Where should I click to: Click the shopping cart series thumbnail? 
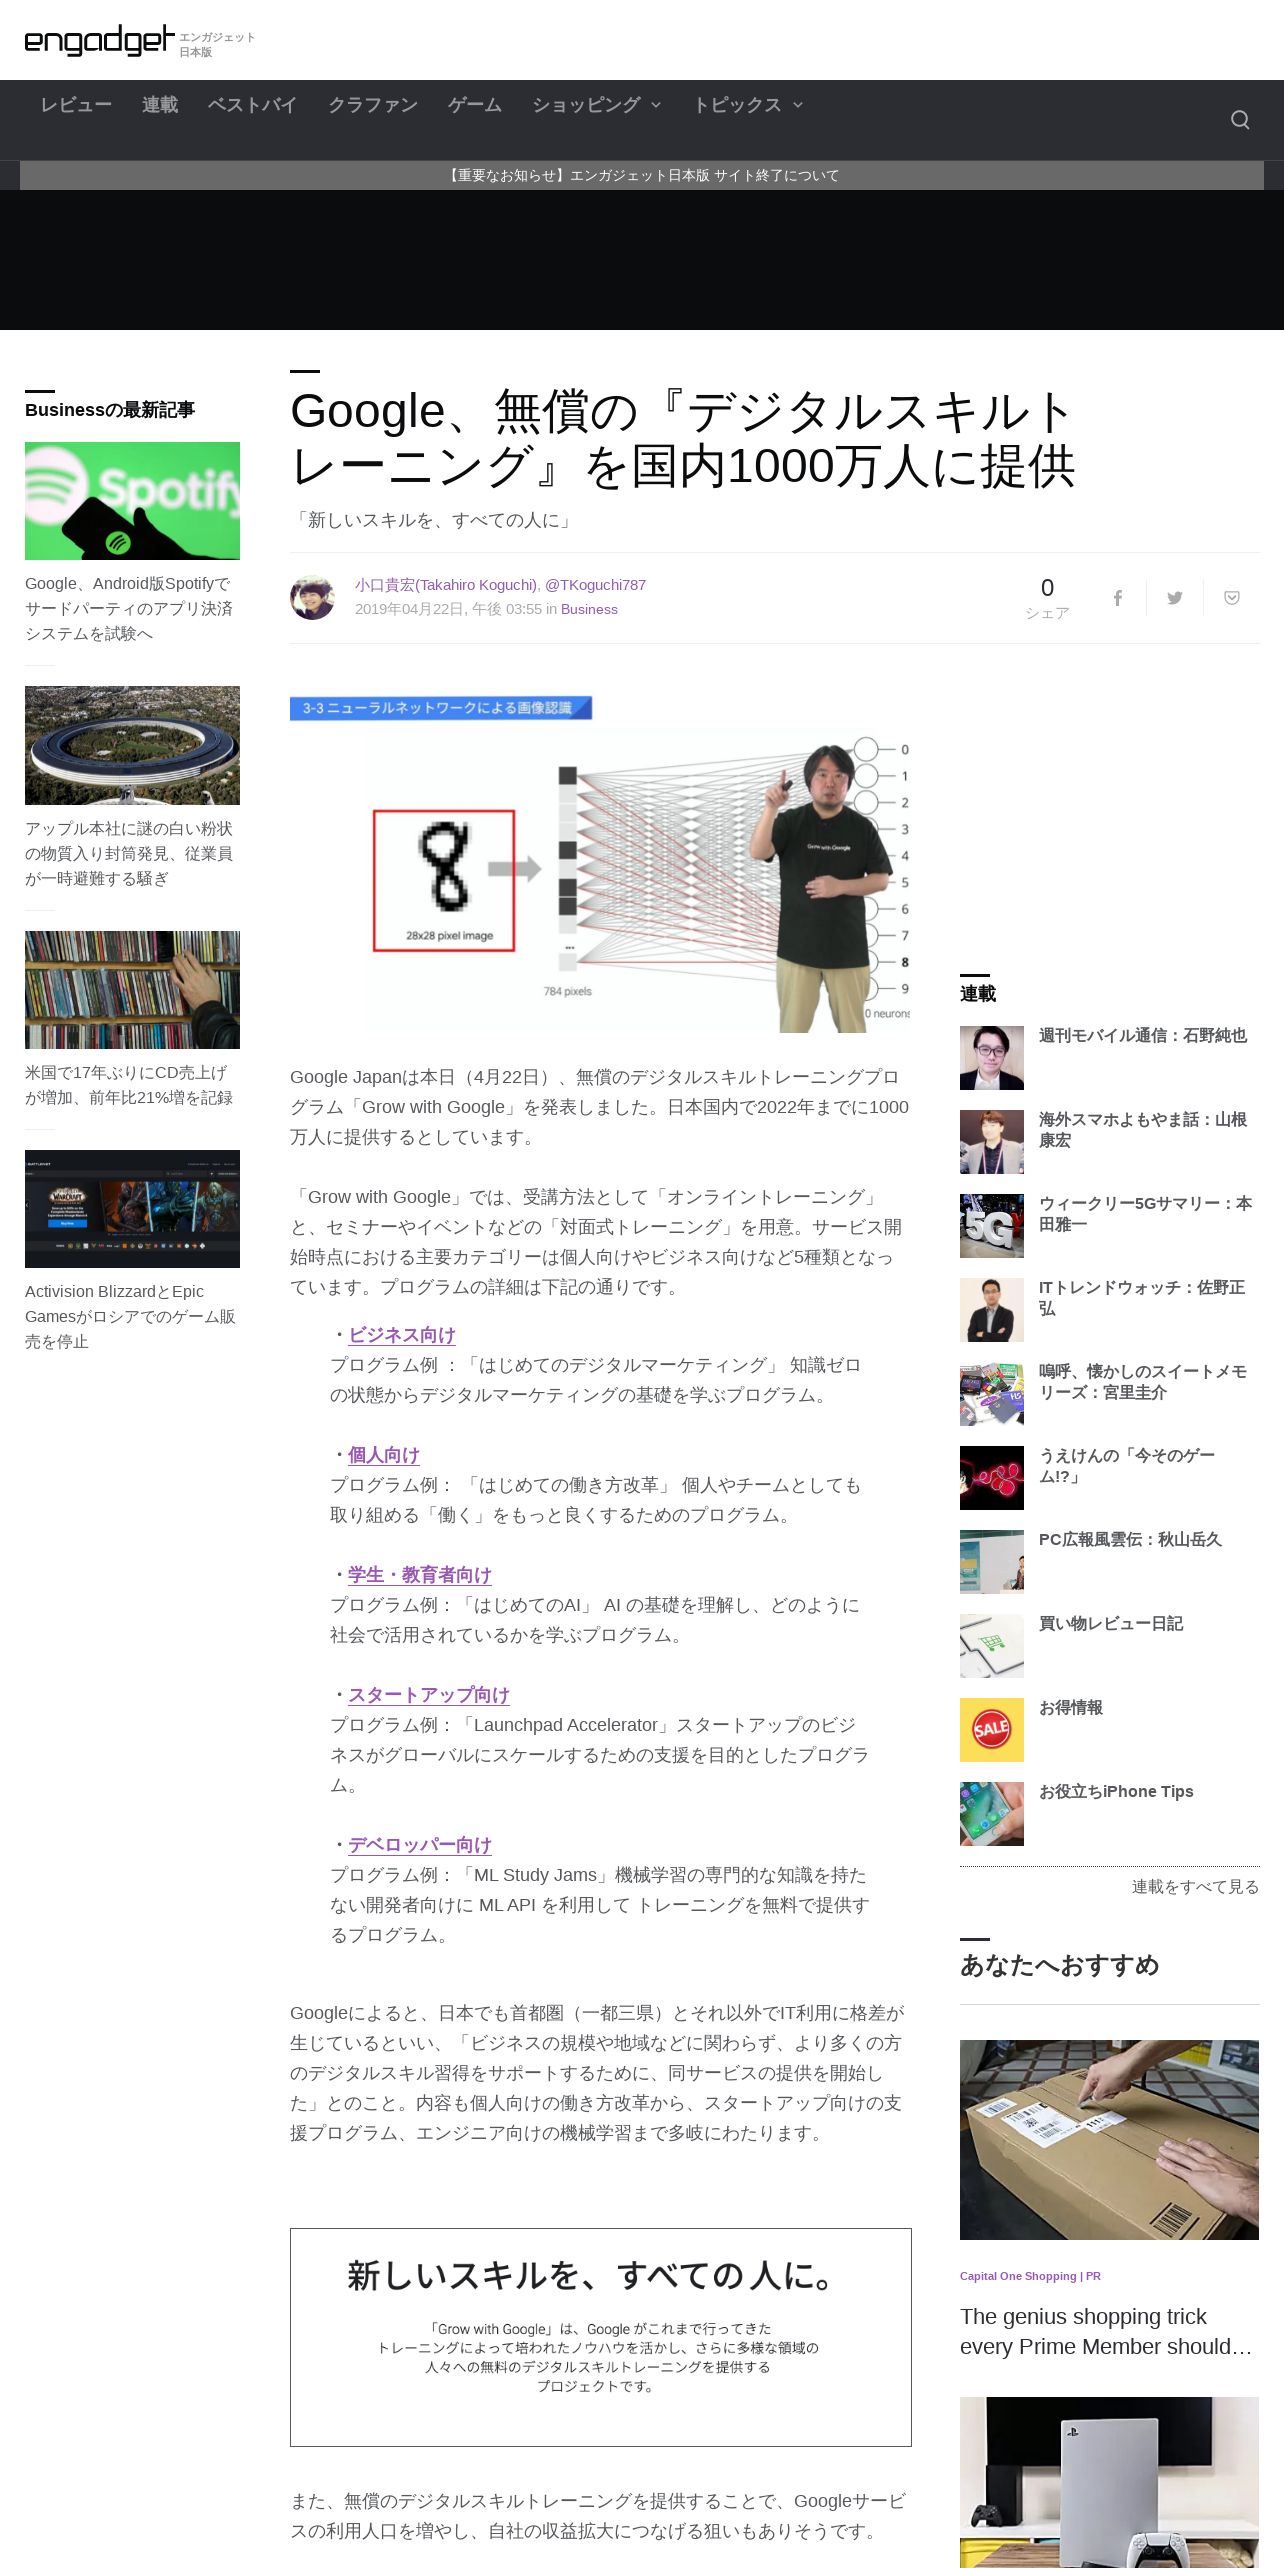tap(992, 1646)
